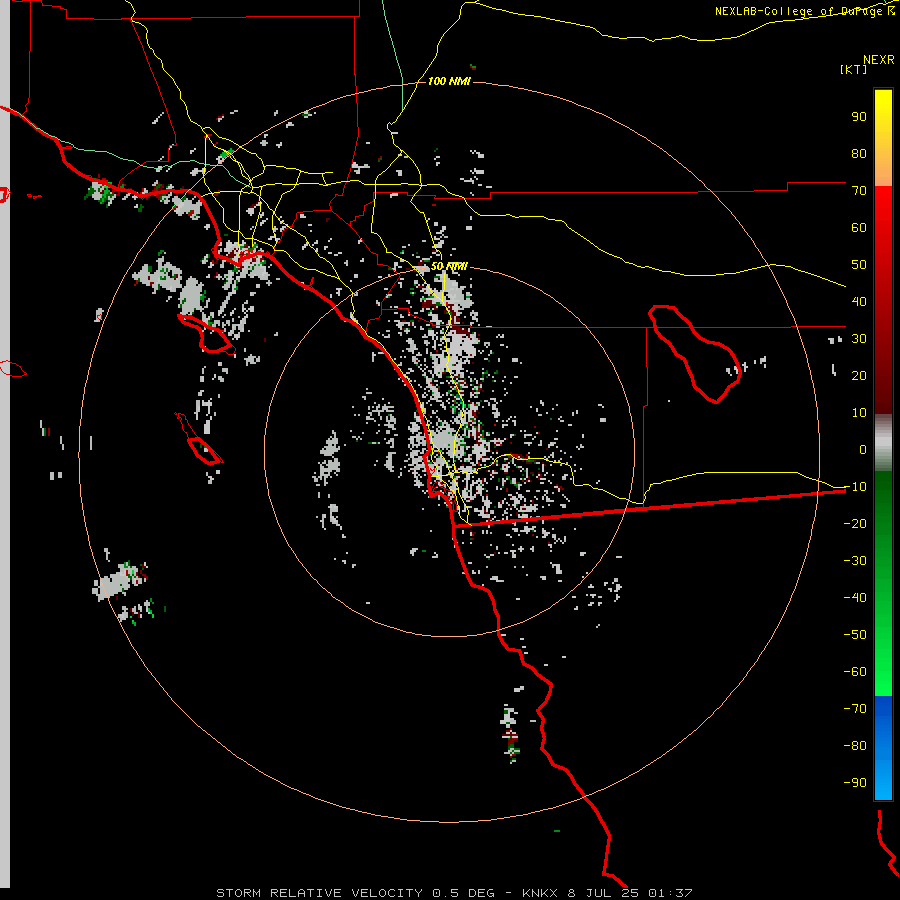Click the 0 value on the velocity scale
The height and width of the screenshot is (900, 900).
[863, 450]
